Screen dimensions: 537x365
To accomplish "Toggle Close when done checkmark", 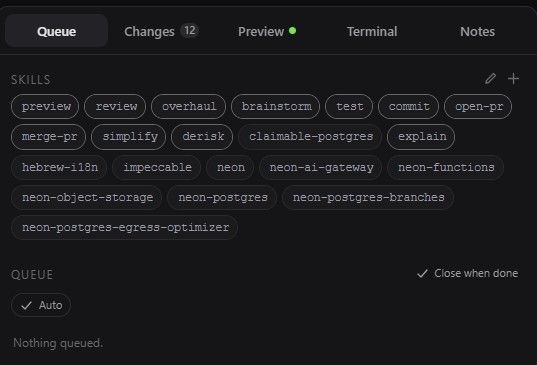I will [x=467, y=273].
